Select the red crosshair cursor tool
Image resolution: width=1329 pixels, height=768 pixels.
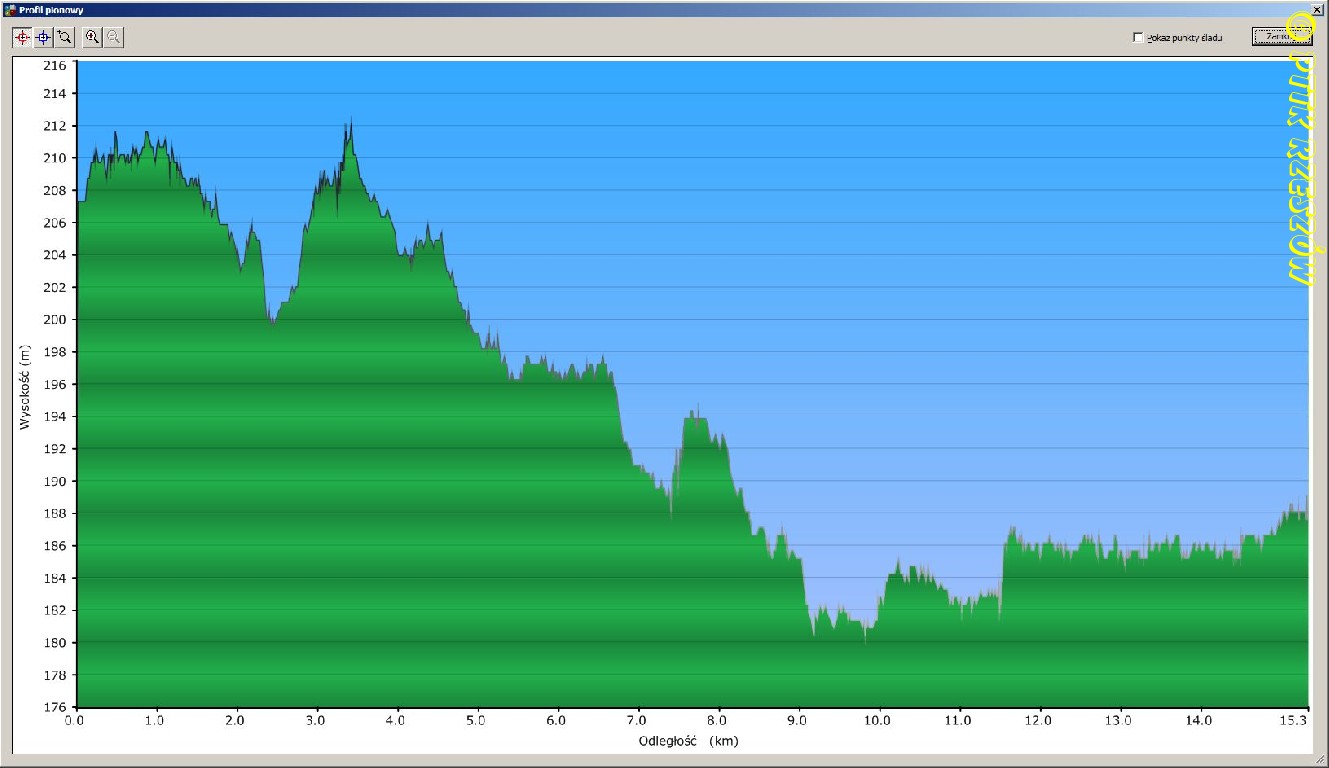(22, 37)
